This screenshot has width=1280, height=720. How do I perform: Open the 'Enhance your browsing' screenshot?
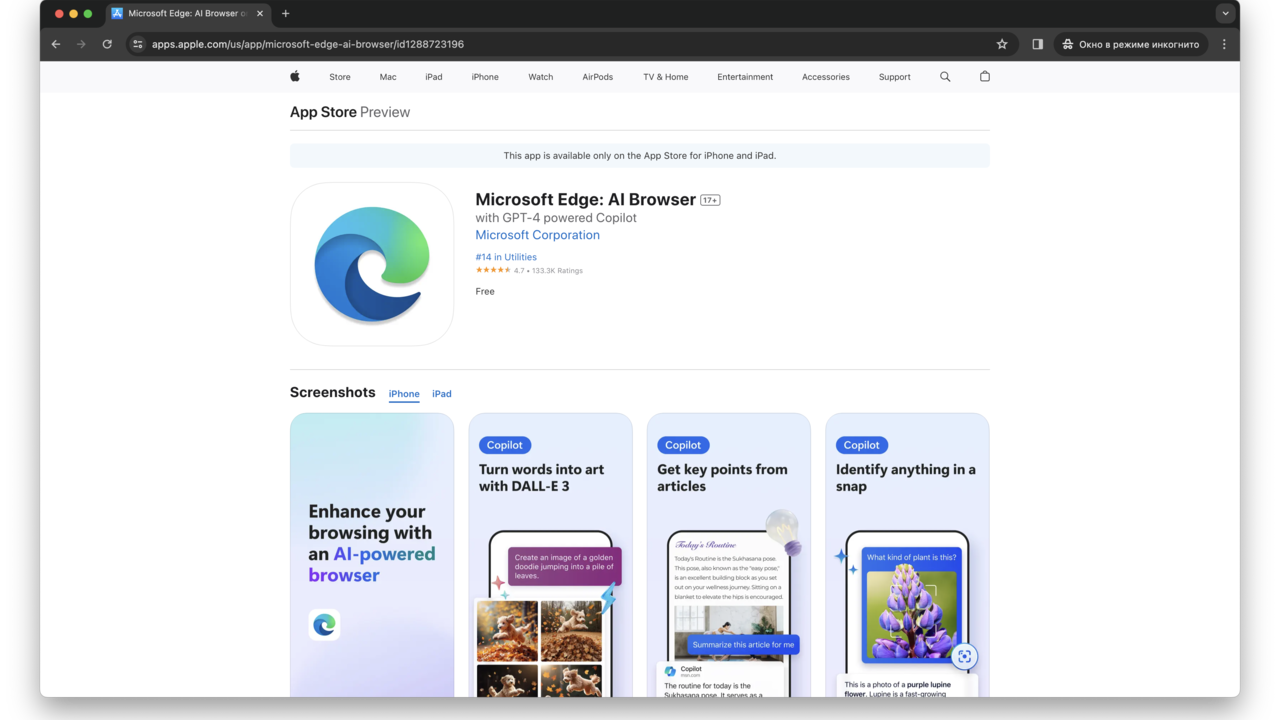[372, 555]
